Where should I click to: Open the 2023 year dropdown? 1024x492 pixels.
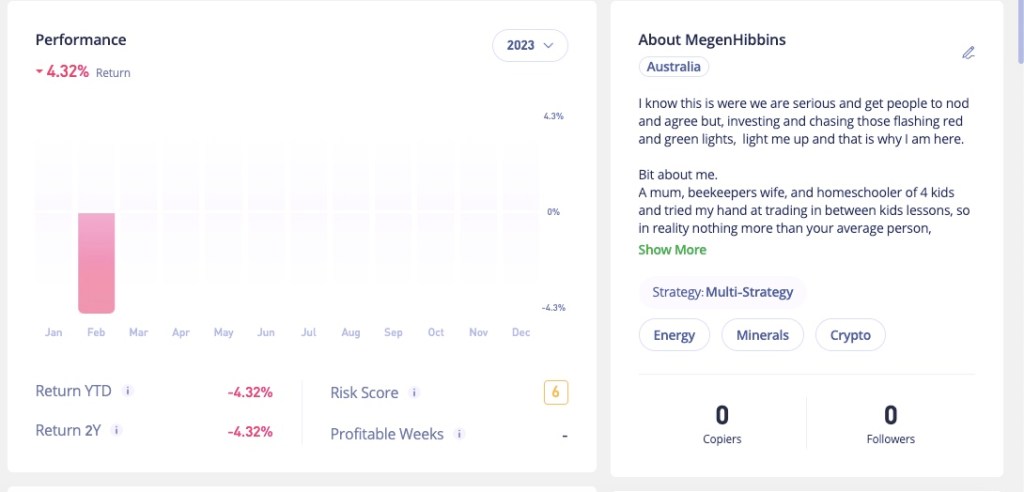tap(529, 45)
